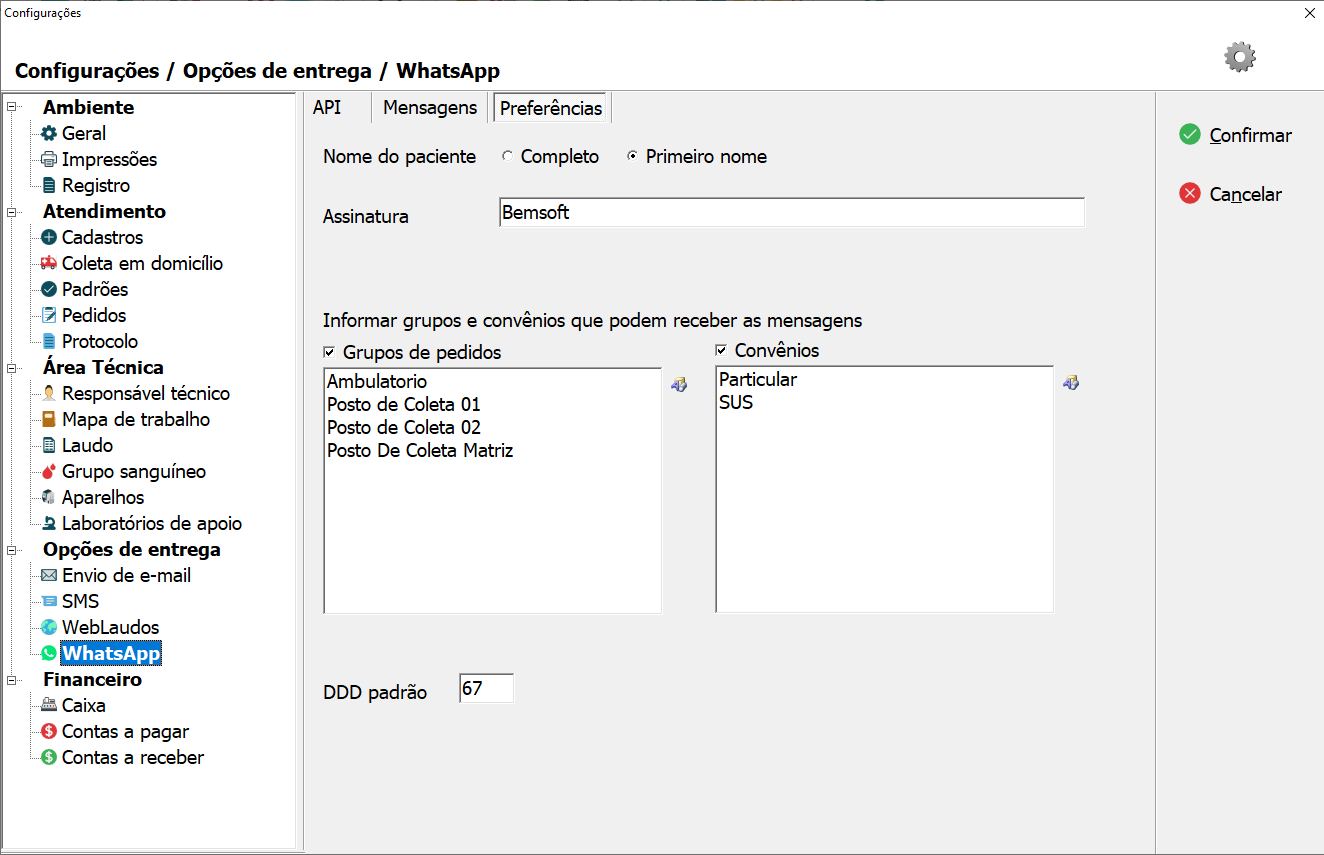Click the DDD padrão input field
The height and width of the screenshot is (855, 1324).
487,688
